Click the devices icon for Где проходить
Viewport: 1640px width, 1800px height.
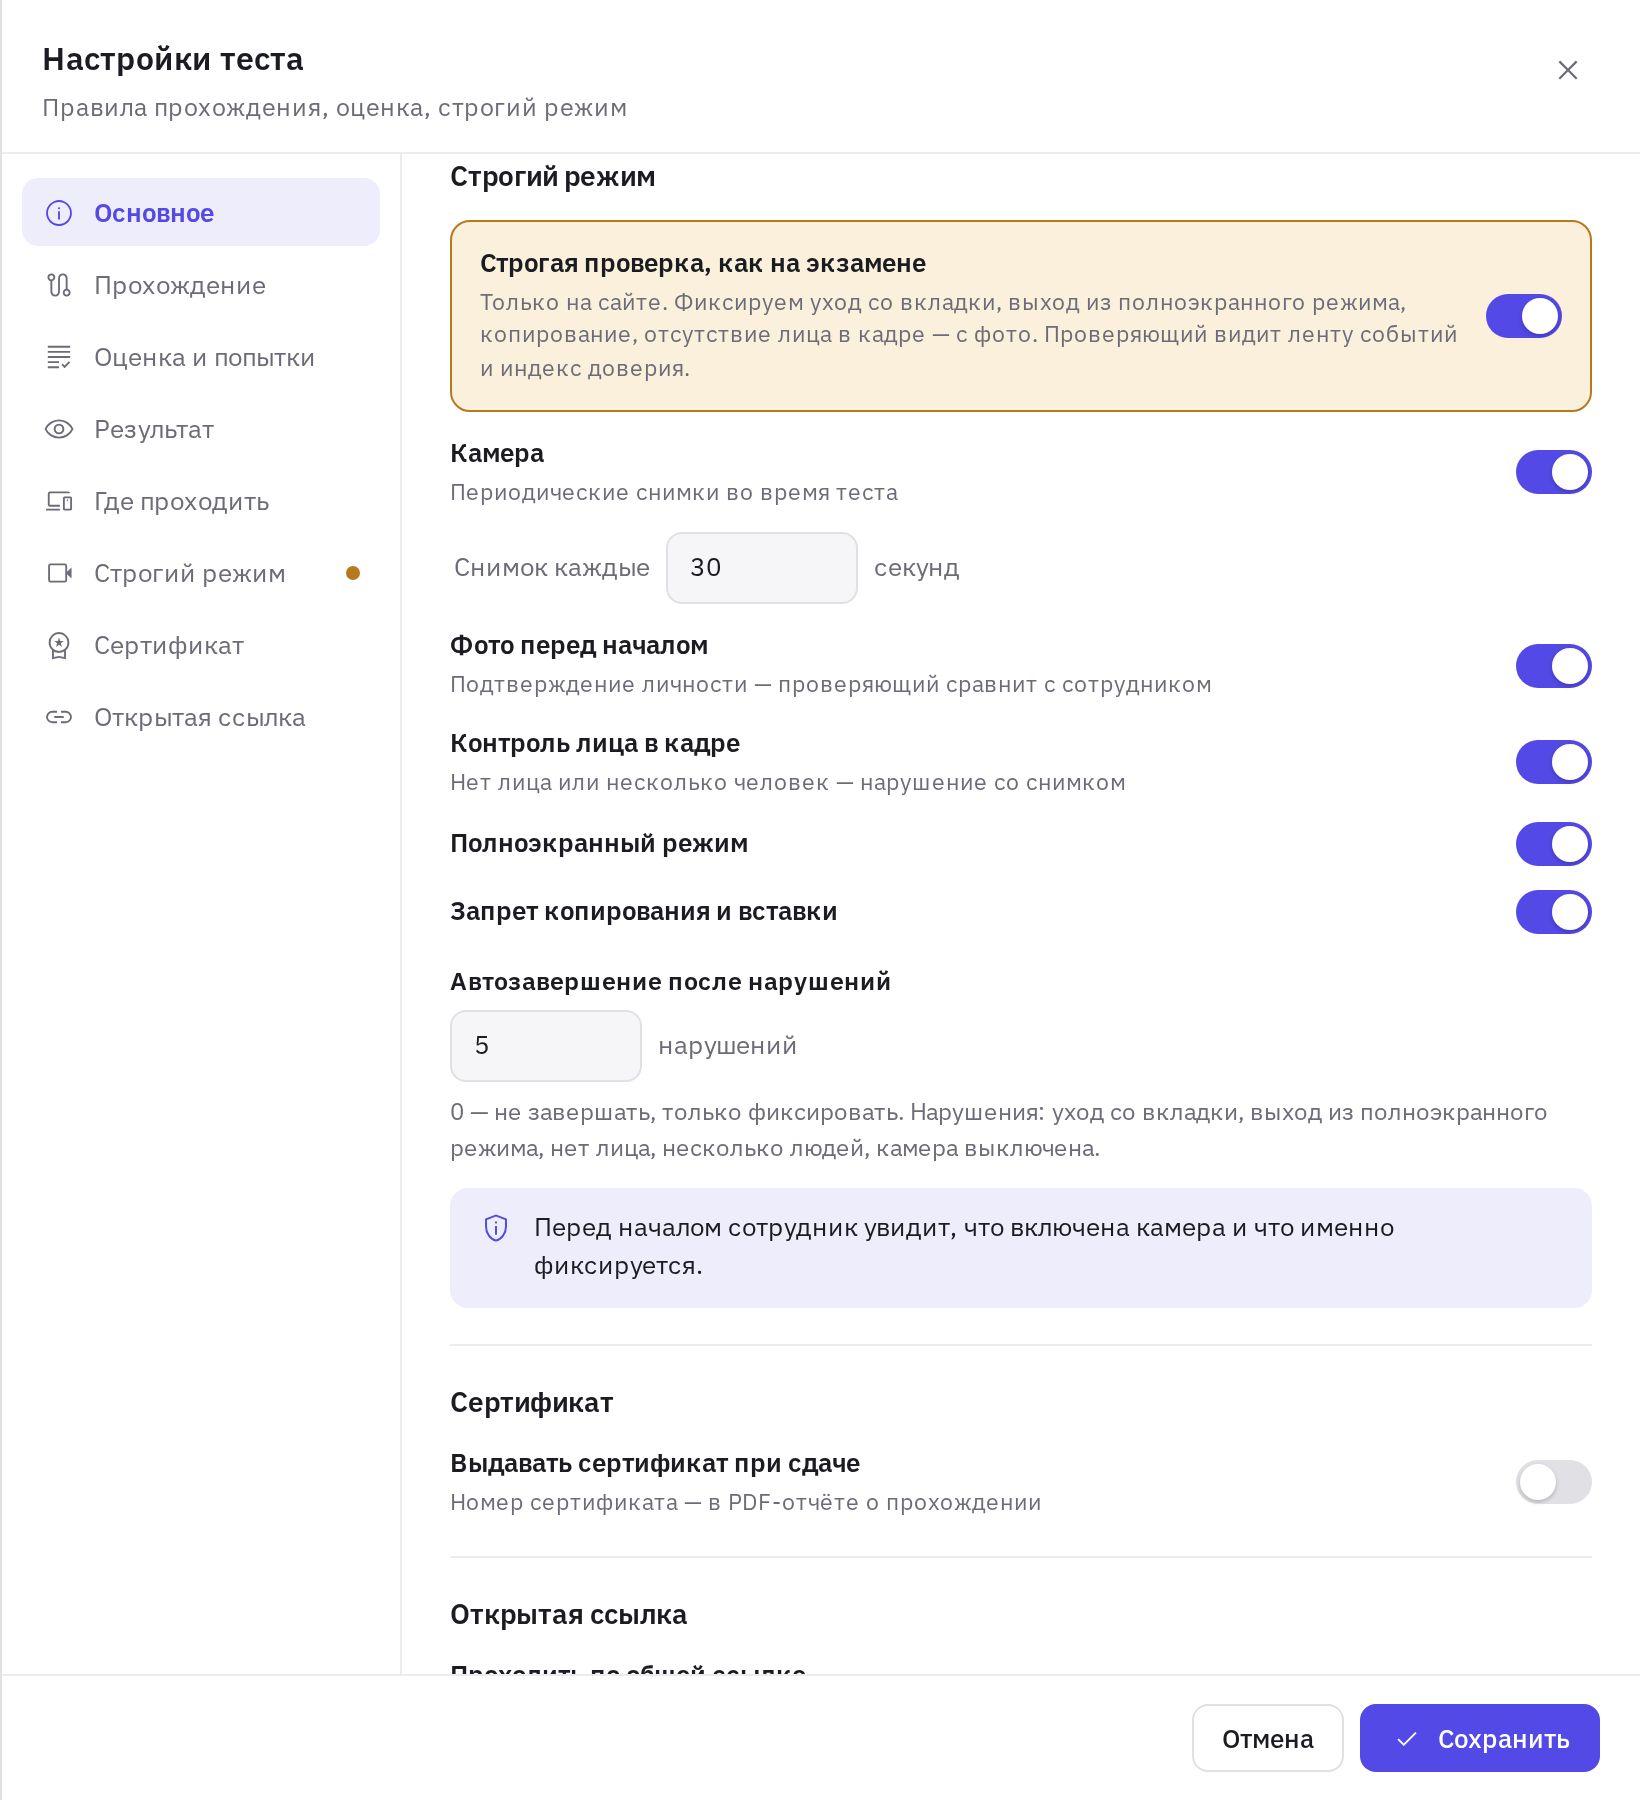tap(59, 501)
